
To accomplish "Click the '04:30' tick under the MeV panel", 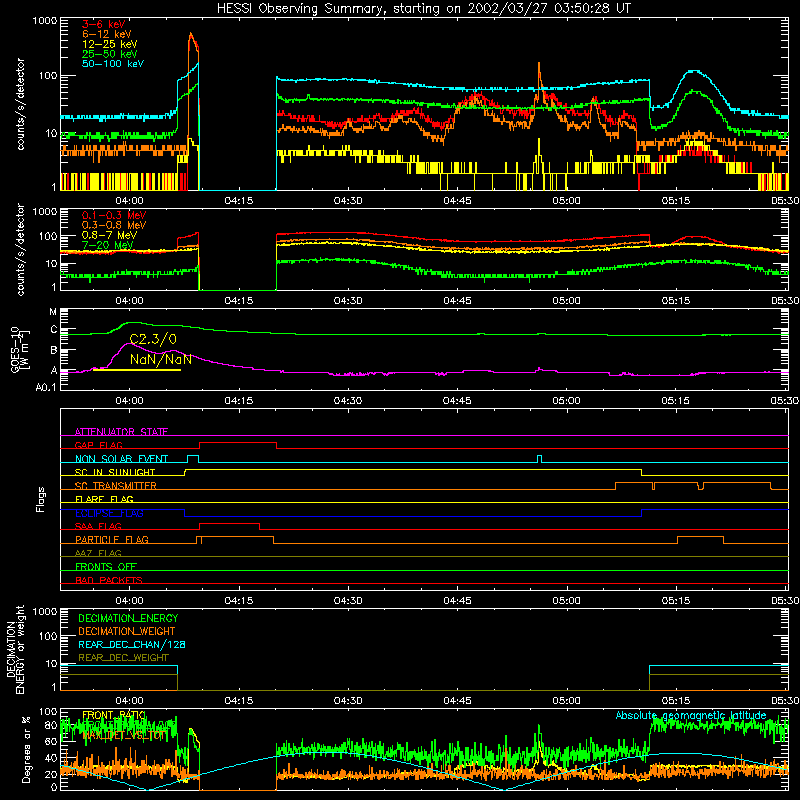I will pos(348,301).
